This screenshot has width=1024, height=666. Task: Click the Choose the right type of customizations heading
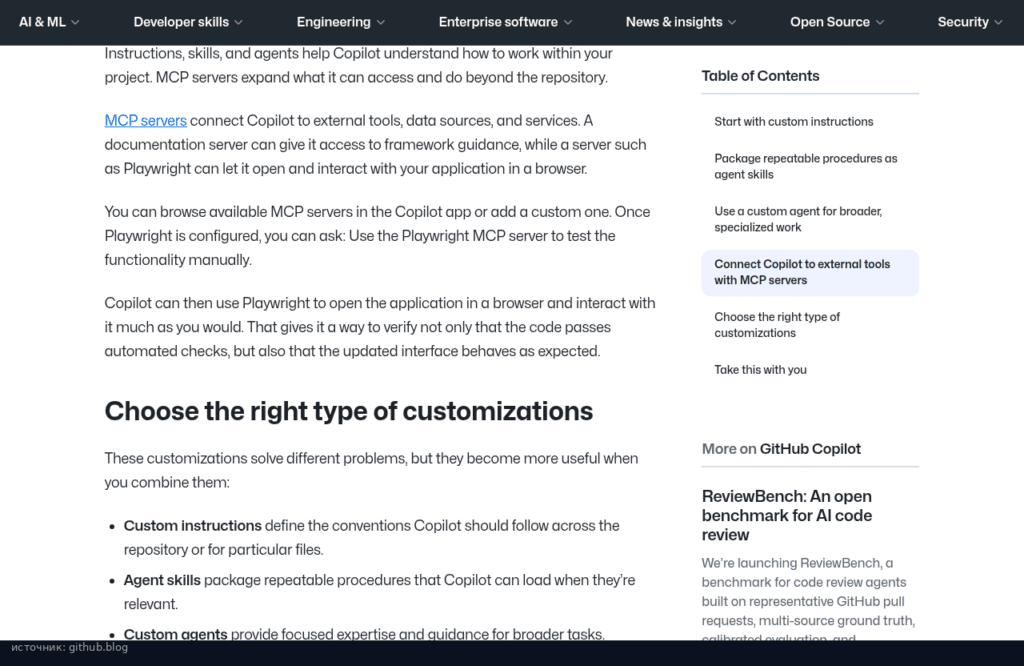click(x=349, y=411)
